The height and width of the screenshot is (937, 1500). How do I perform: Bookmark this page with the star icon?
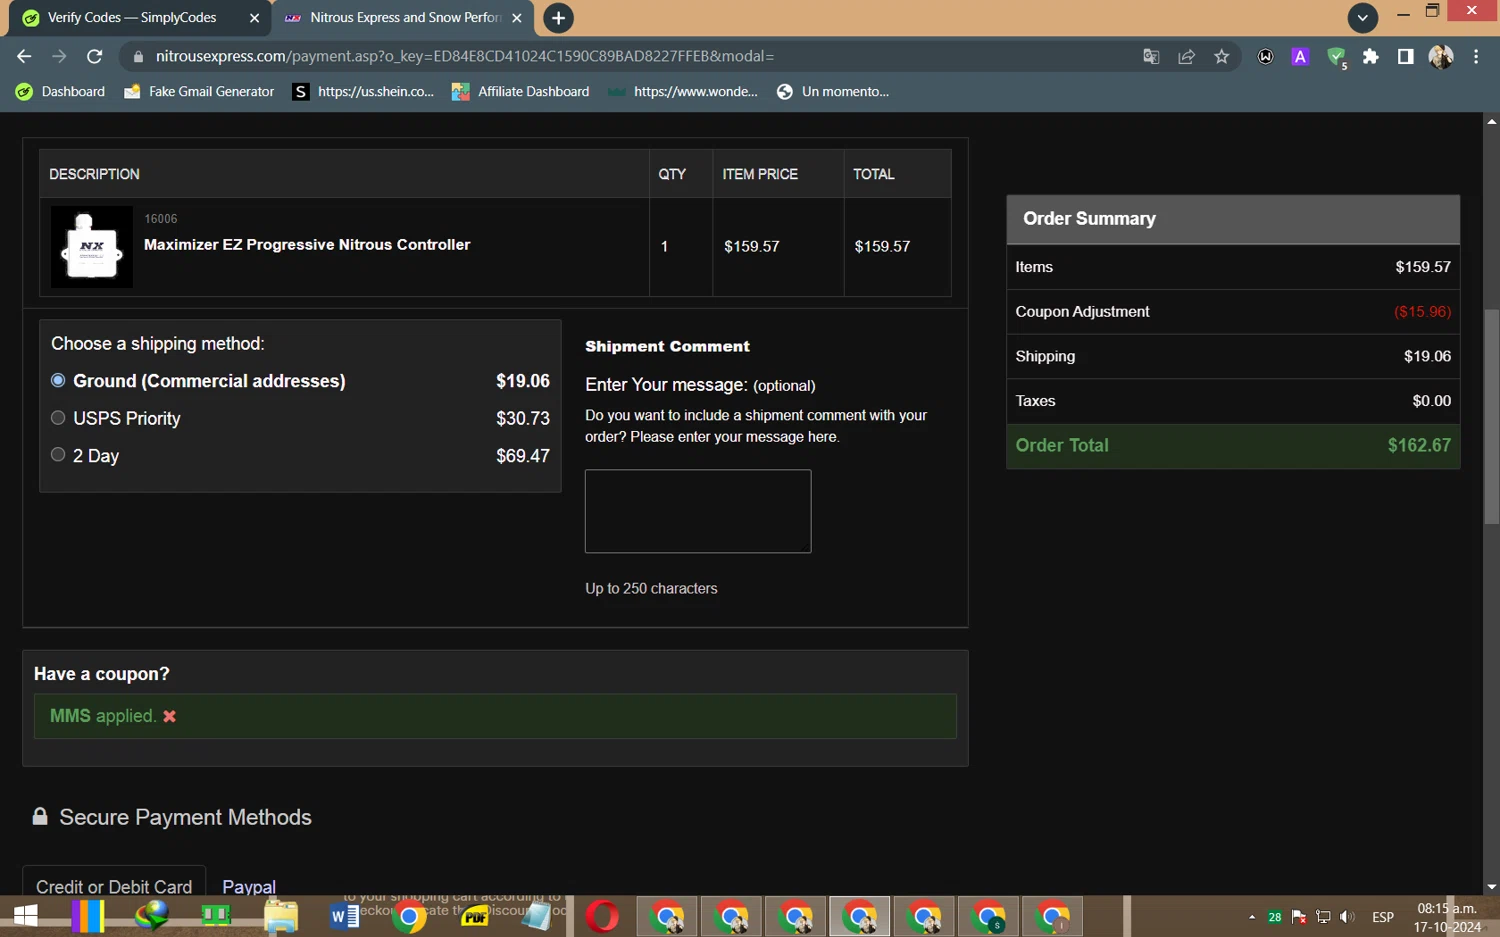pyautogui.click(x=1221, y=57)
